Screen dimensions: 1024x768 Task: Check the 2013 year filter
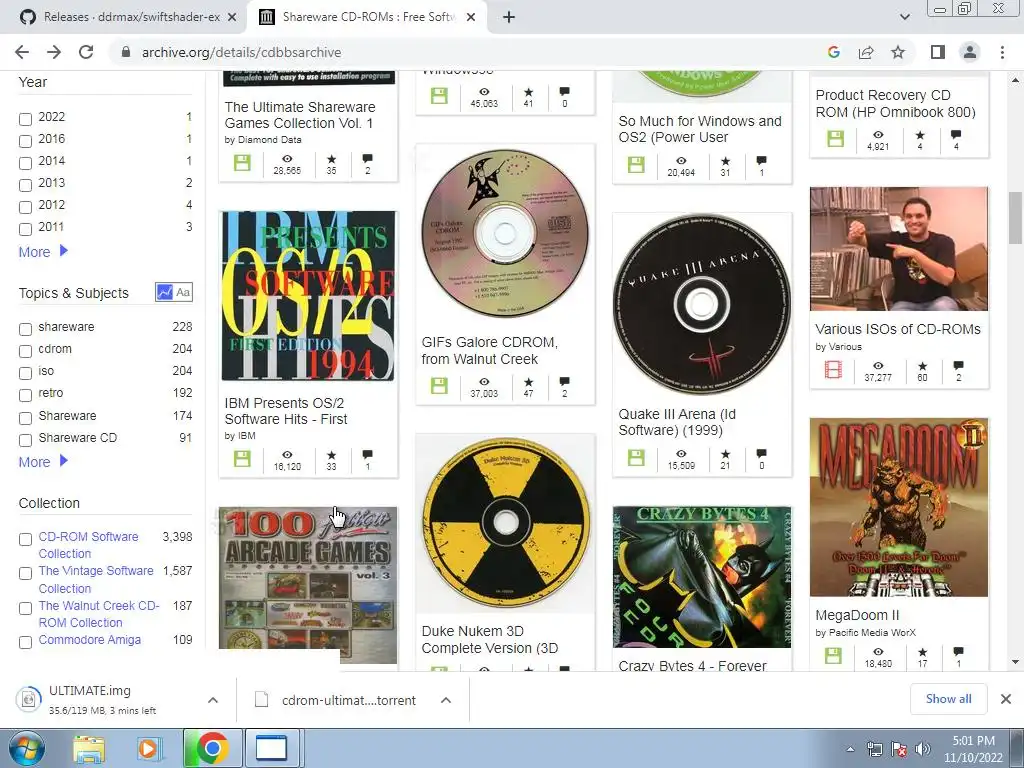[25, 185]
